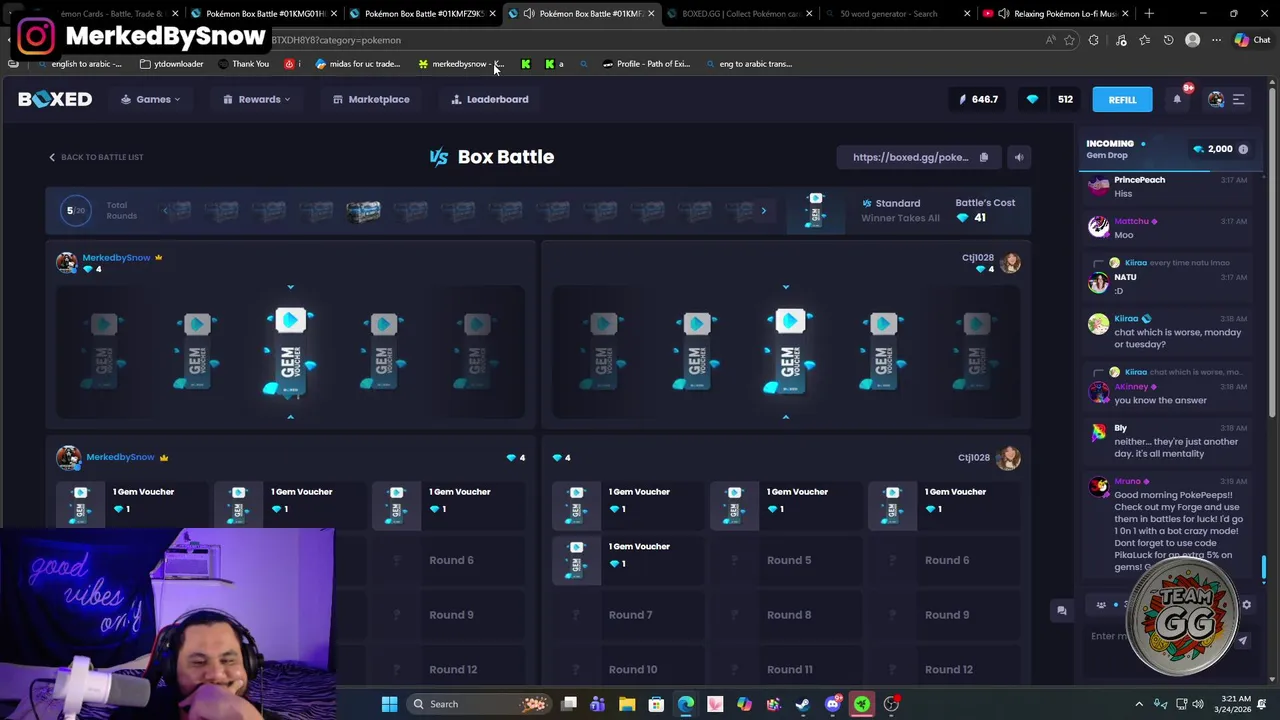Click the center Gem Voucher in MerkedbySnow's reel

pyautogui.click(x=290, y=352)
